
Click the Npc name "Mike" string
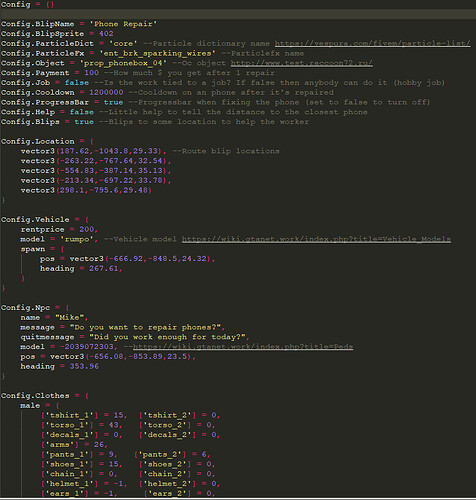pyautogui.click(x=69, y=317)
